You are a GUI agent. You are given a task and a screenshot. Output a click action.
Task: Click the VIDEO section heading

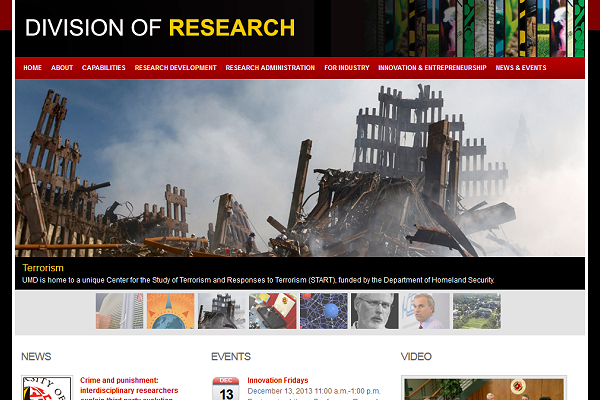click(416, 357)
